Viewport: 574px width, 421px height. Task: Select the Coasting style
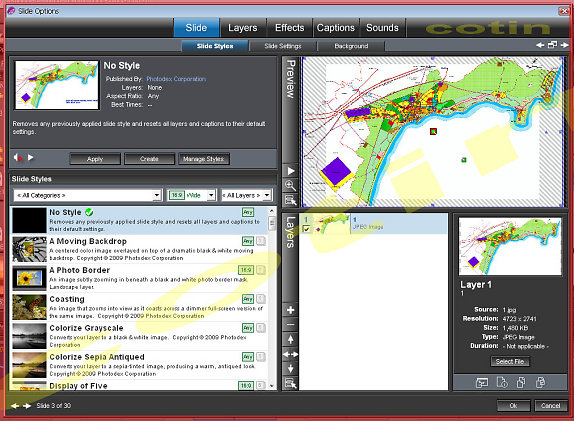(139, 307)
